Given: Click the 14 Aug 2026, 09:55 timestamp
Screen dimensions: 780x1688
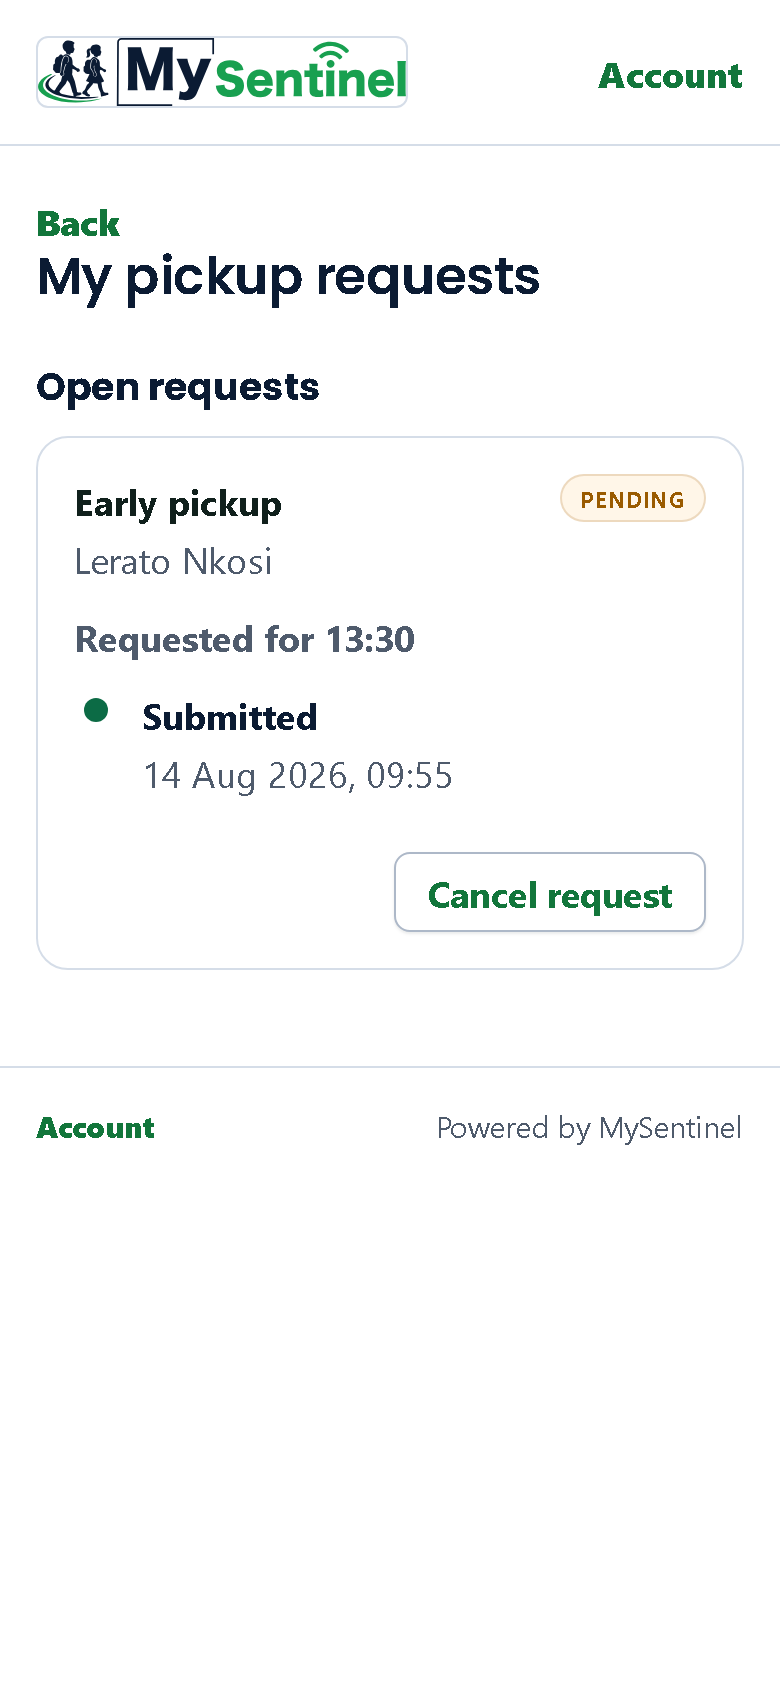Looking at the screenshot, I should (x=298, y=776).
